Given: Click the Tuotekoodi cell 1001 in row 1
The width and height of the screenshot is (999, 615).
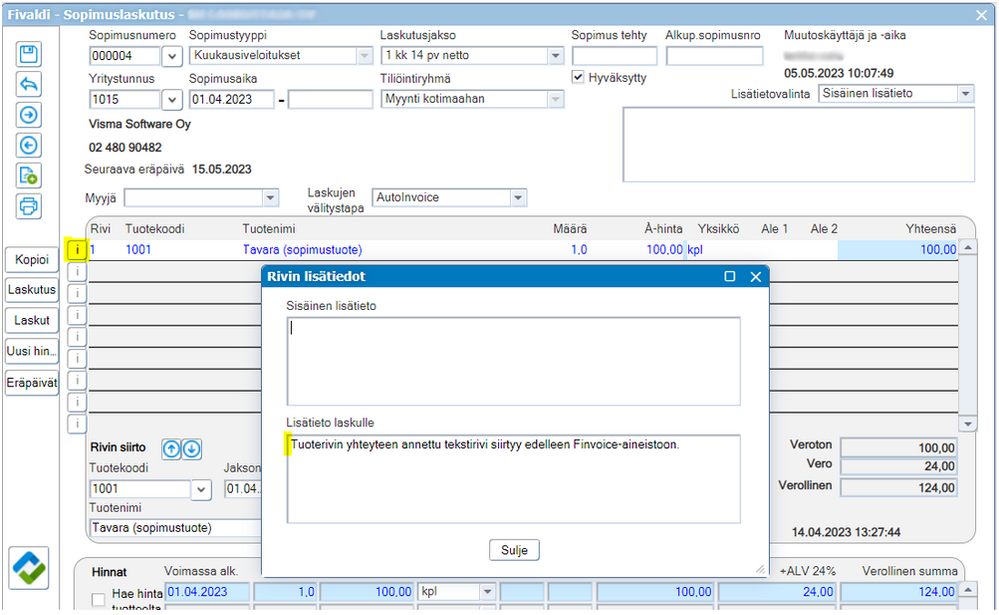Looking at the screenshot, I should click(x=138, y=250).
